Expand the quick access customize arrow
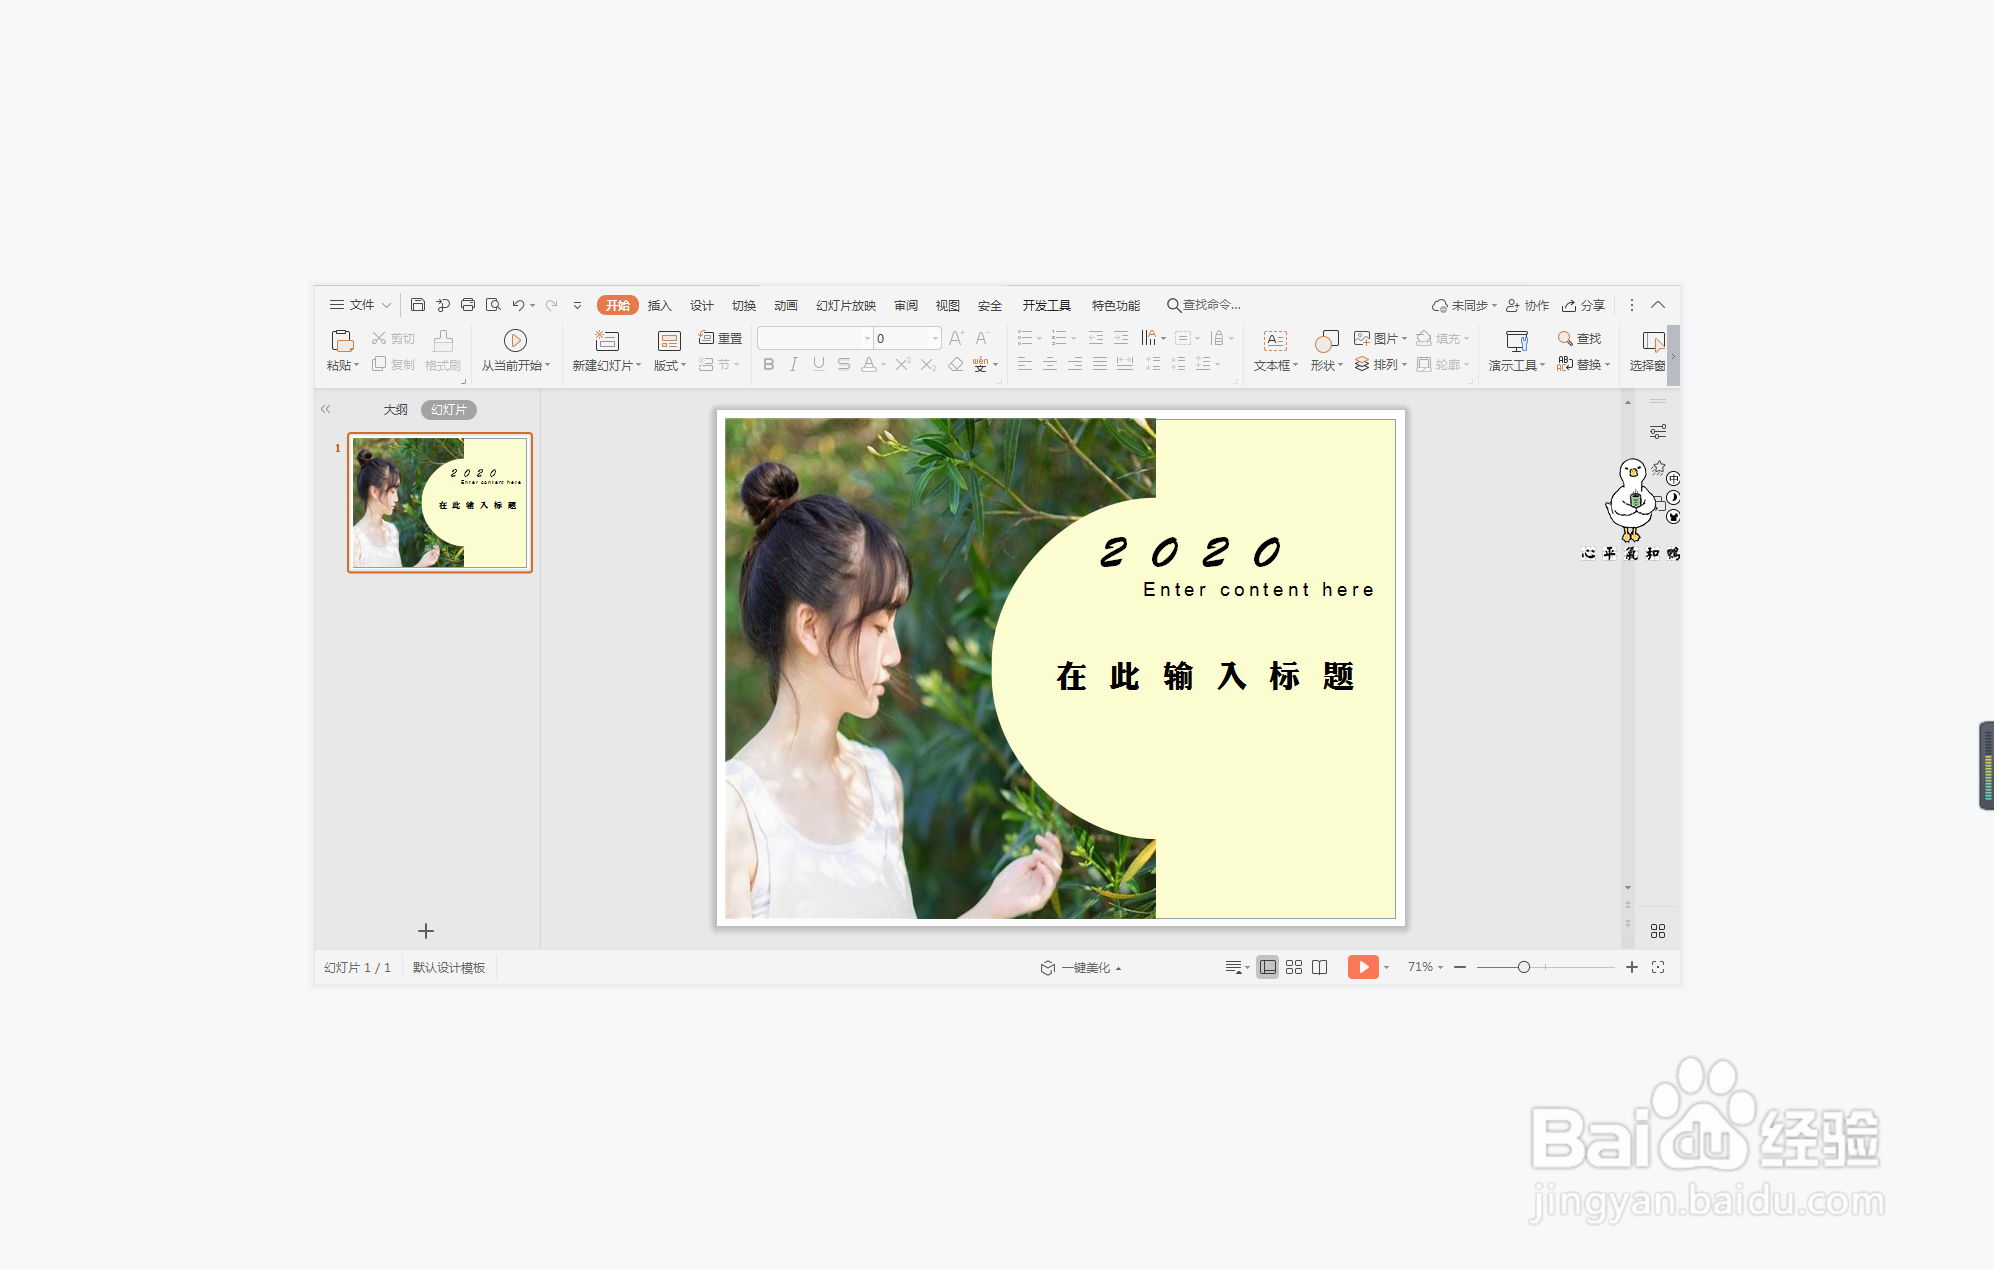The width and height of the screenshot is (1994, 1269). click(577, 305)
